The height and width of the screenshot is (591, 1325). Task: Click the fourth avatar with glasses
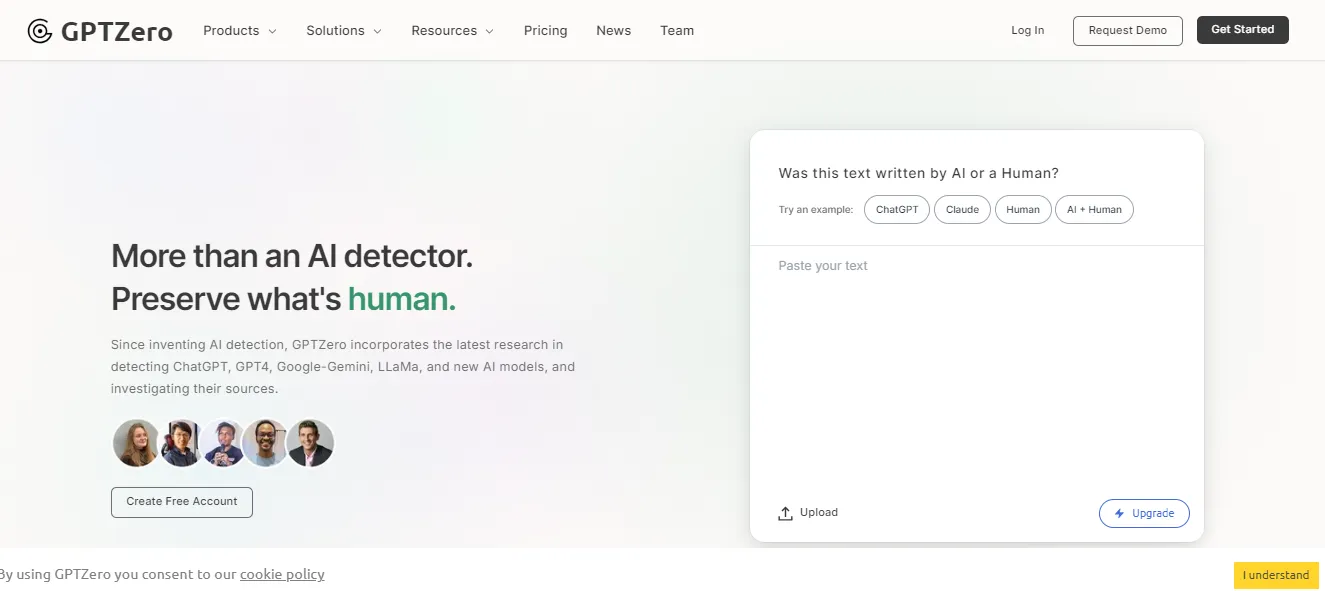click(266, 443)
